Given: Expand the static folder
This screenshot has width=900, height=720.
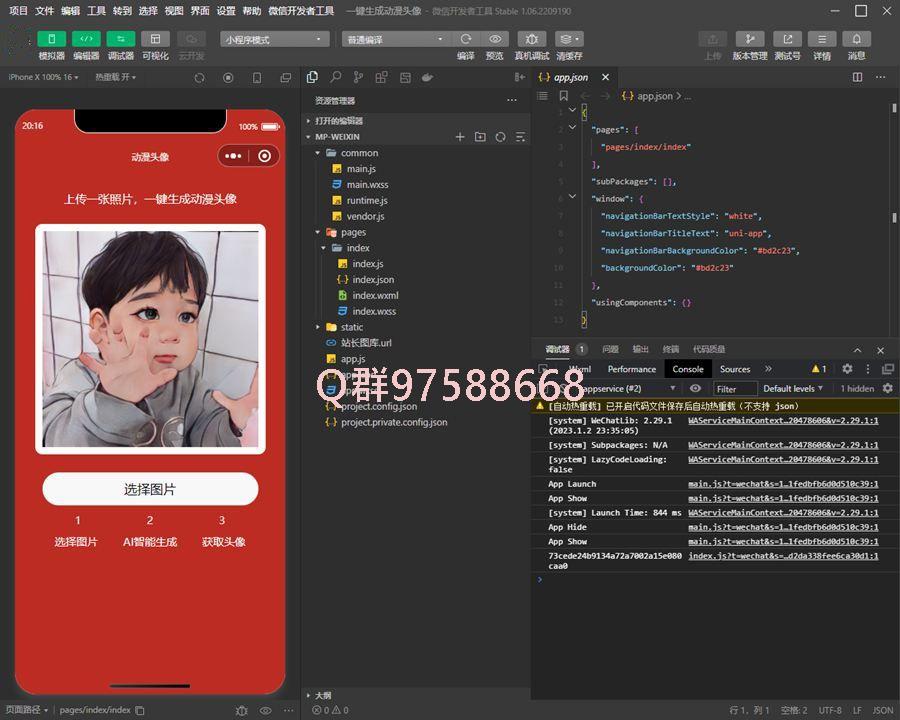Looking at the screenshot, I should (x=317, y=327).
